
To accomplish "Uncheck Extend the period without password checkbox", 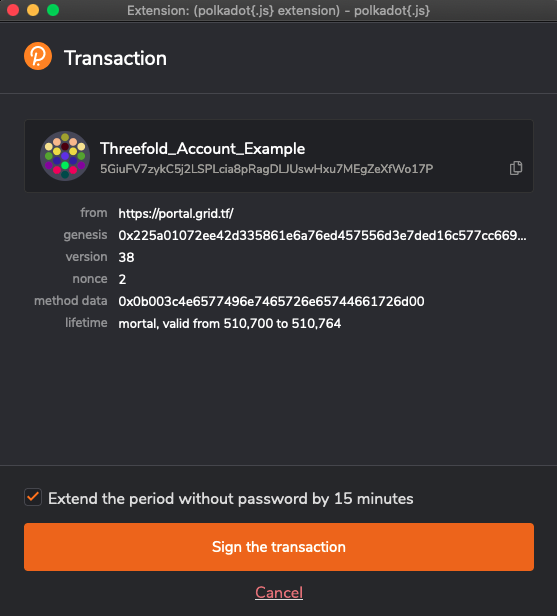I will (33, 497).
